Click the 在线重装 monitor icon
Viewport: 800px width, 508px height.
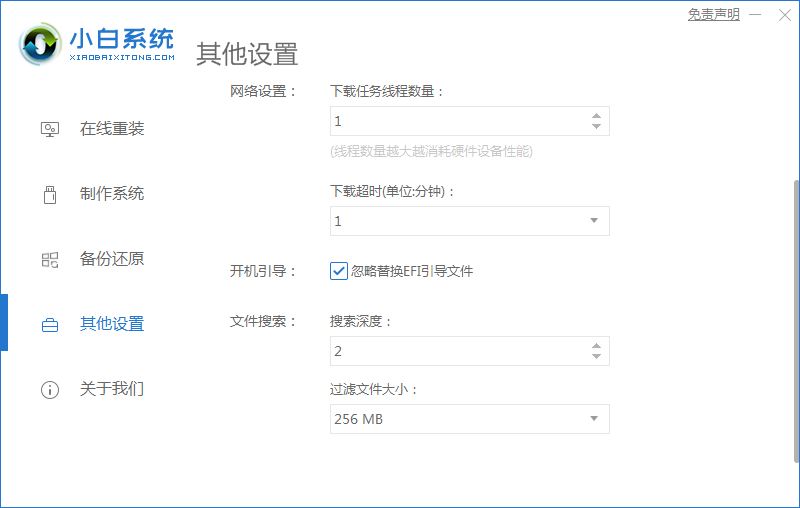50,129
